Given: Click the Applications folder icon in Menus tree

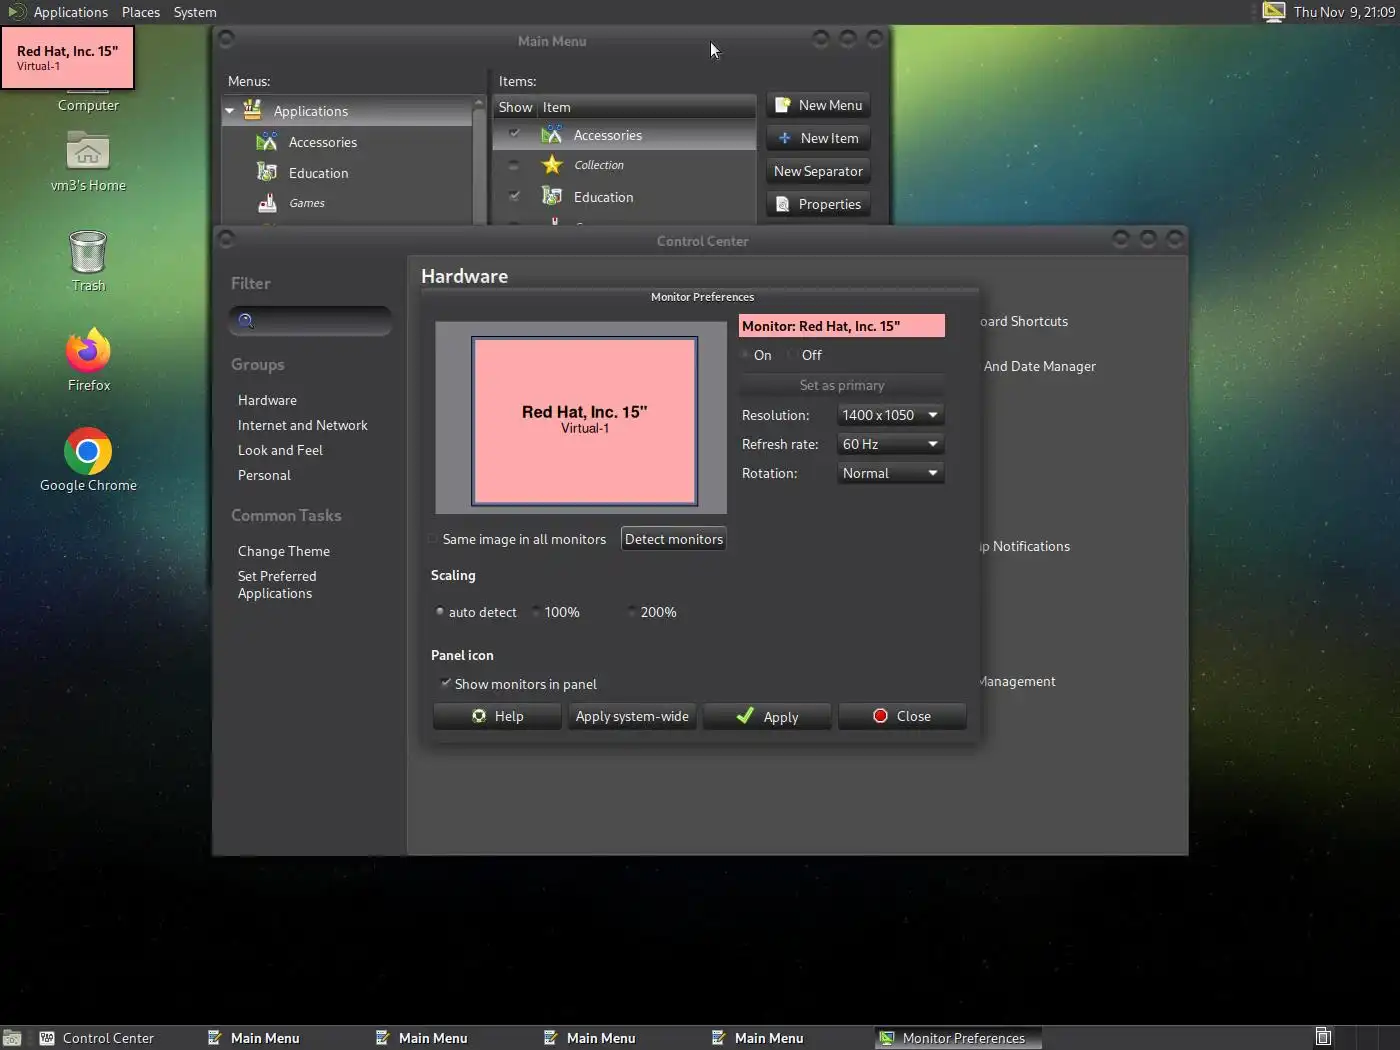Looking at the screenshot, I should point(253,110).
